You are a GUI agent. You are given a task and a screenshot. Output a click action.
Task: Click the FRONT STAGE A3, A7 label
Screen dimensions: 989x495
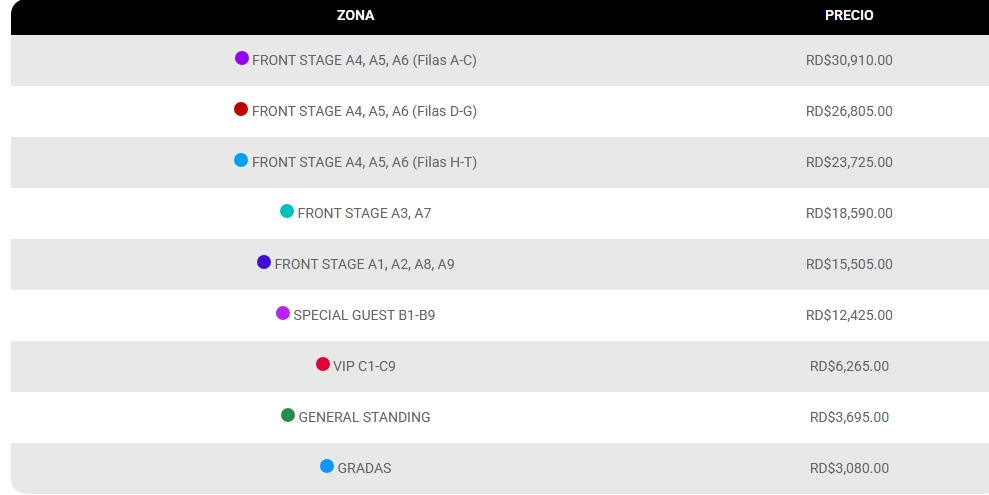[365, 213]
